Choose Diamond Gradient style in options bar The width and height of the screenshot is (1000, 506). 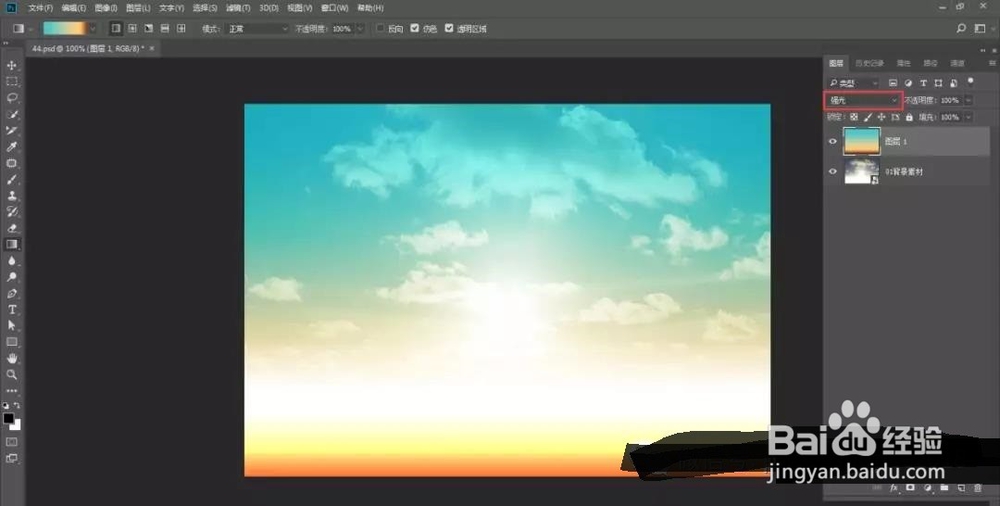[x=181, y=29]
